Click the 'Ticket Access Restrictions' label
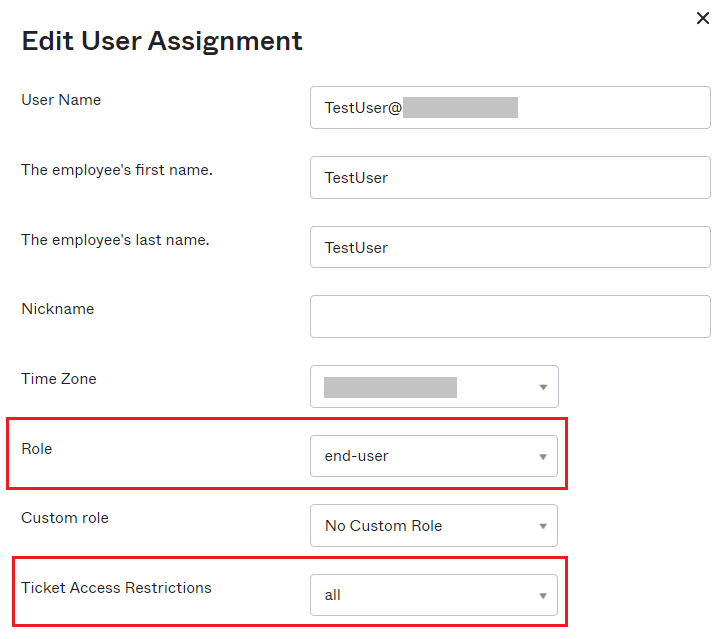 click(x=116, y=588)
